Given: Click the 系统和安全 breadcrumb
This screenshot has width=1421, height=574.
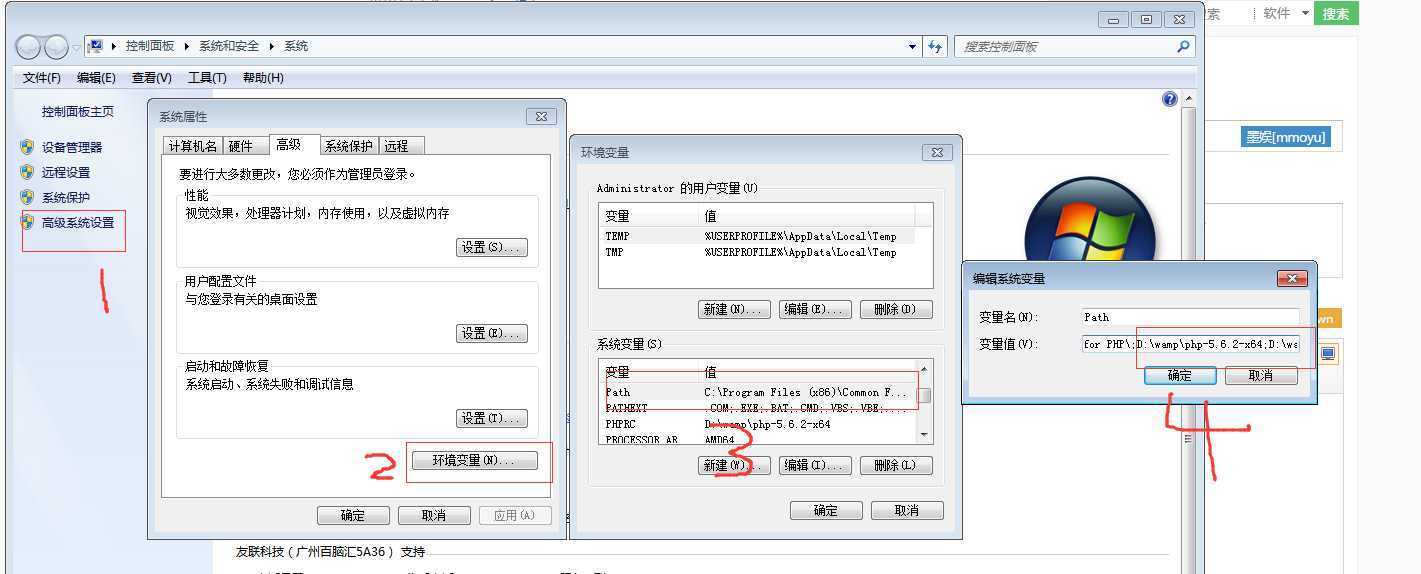Looking at the screenshot, I should 229,46.
